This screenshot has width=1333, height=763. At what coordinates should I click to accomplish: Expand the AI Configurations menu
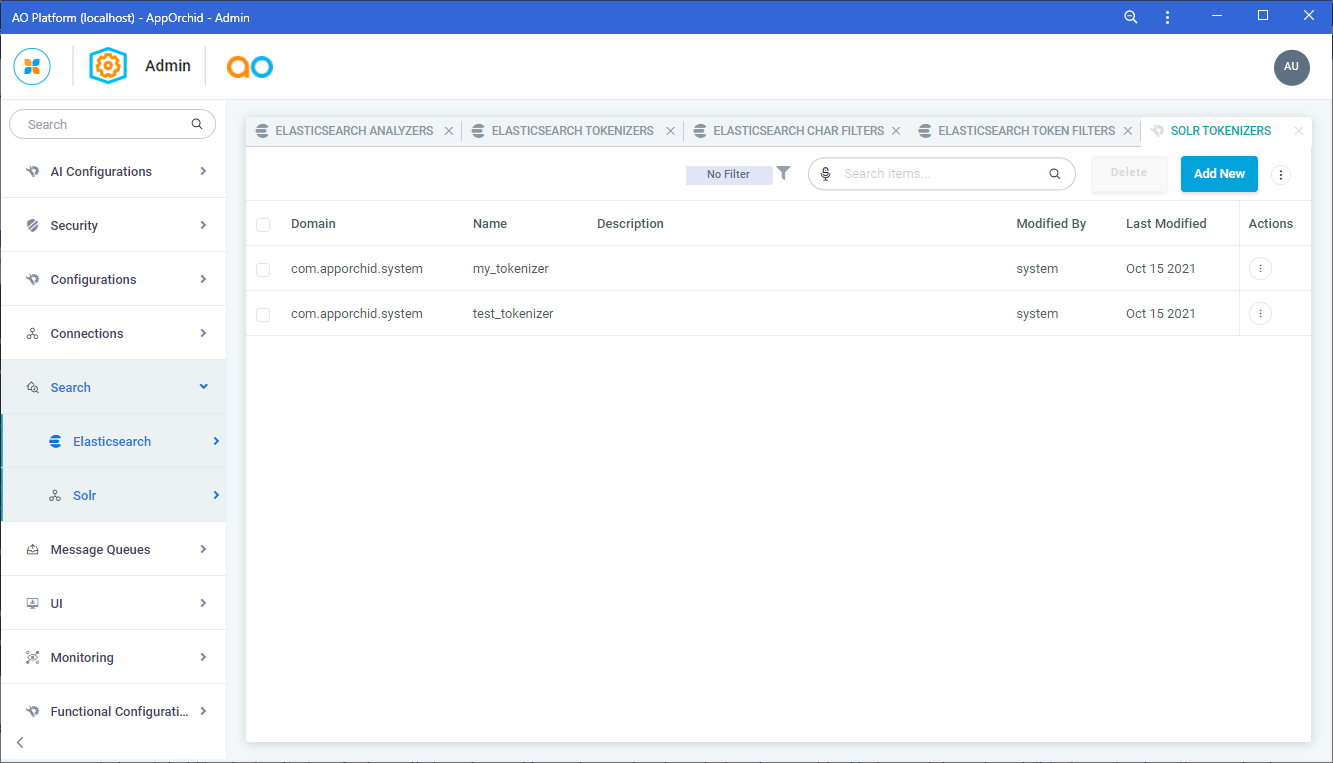click(112, 172)
